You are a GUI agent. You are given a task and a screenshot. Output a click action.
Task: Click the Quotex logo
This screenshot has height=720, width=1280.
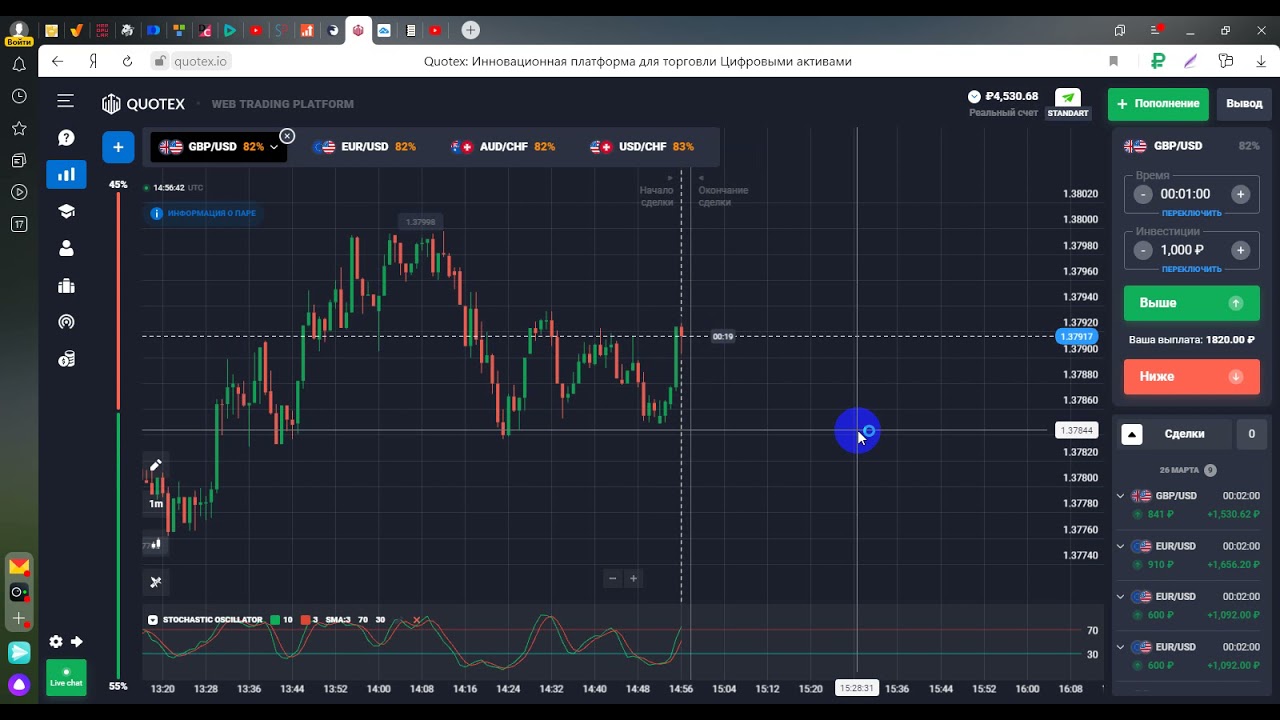click(x=144, y=104)
